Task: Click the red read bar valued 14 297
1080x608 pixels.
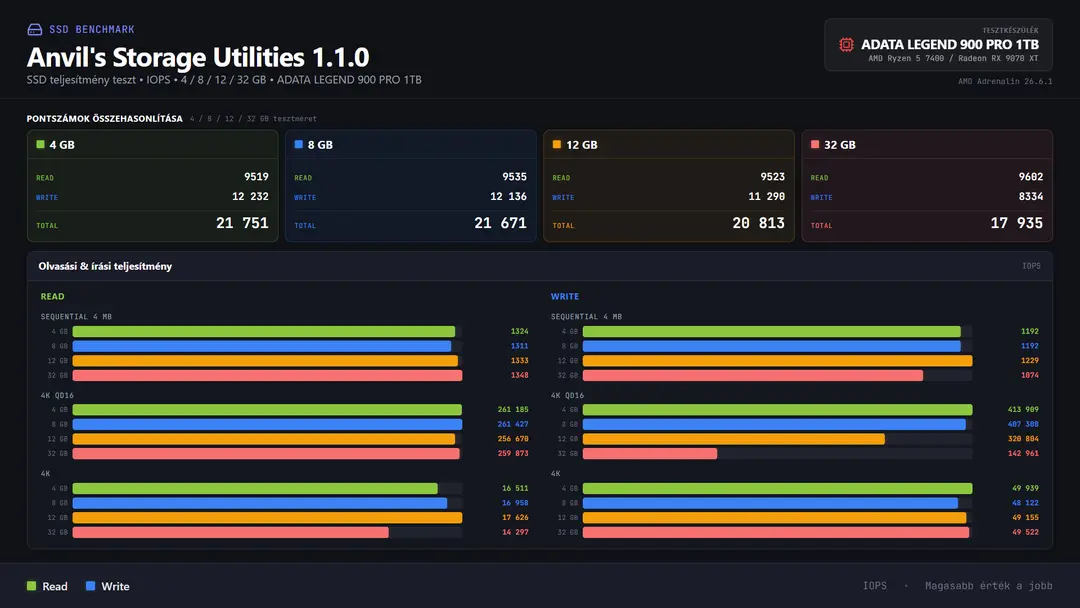Action: coord(231,532)
